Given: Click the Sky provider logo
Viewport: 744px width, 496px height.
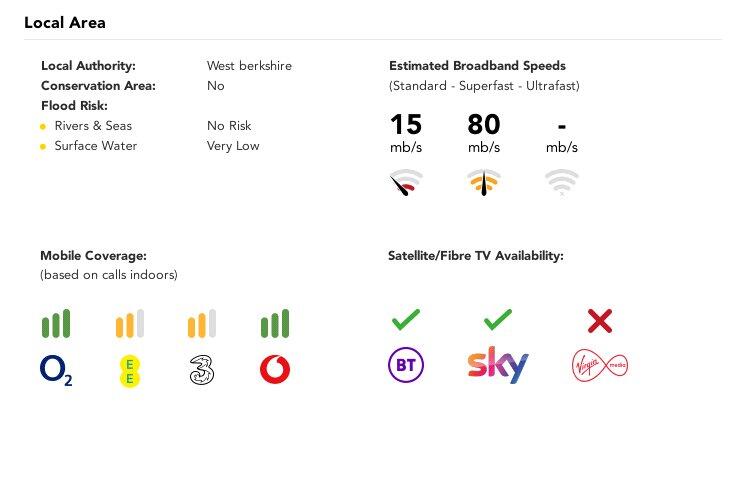Looking at the screenshot, I should coord(498,365).
